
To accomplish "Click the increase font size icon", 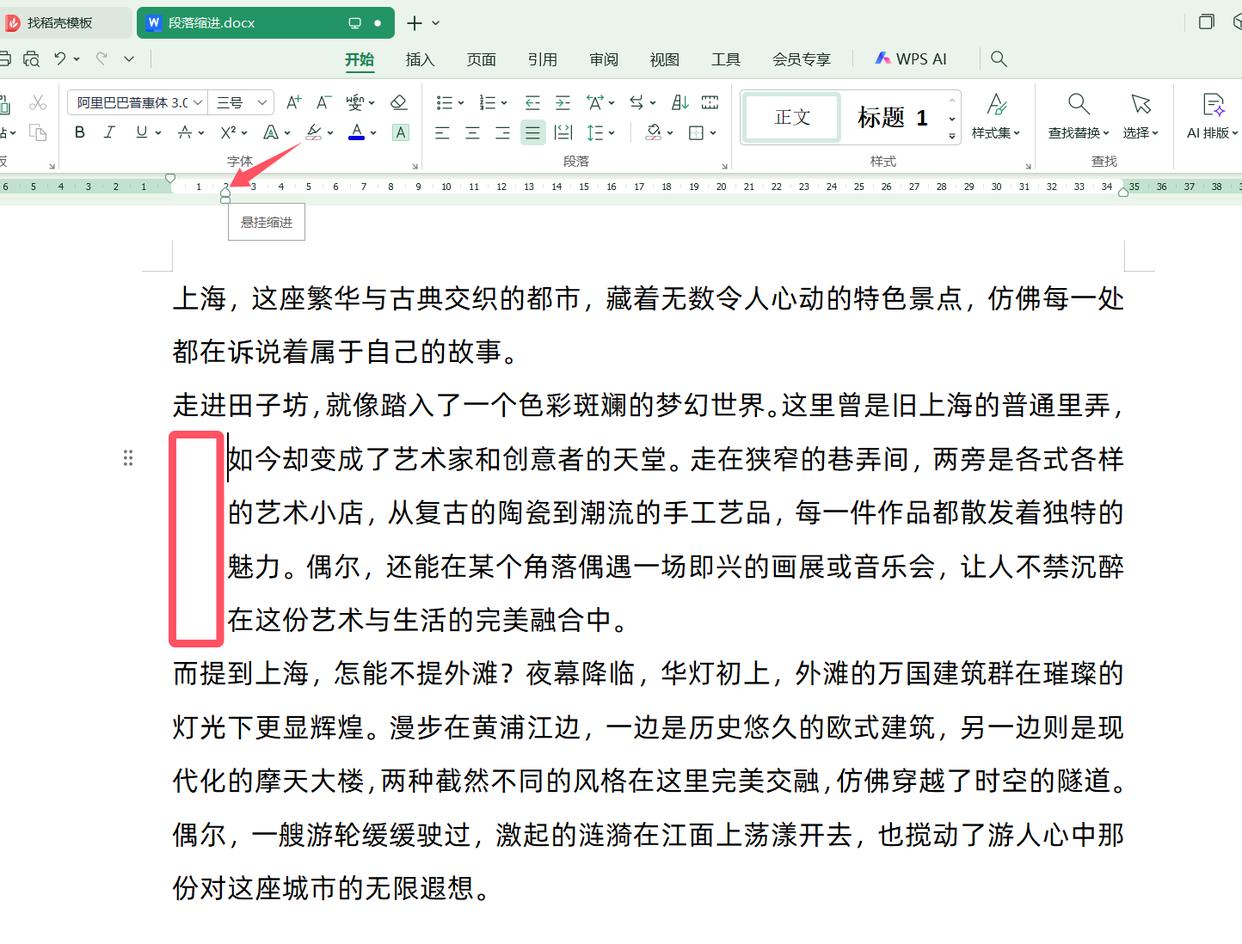I will 293,102.
